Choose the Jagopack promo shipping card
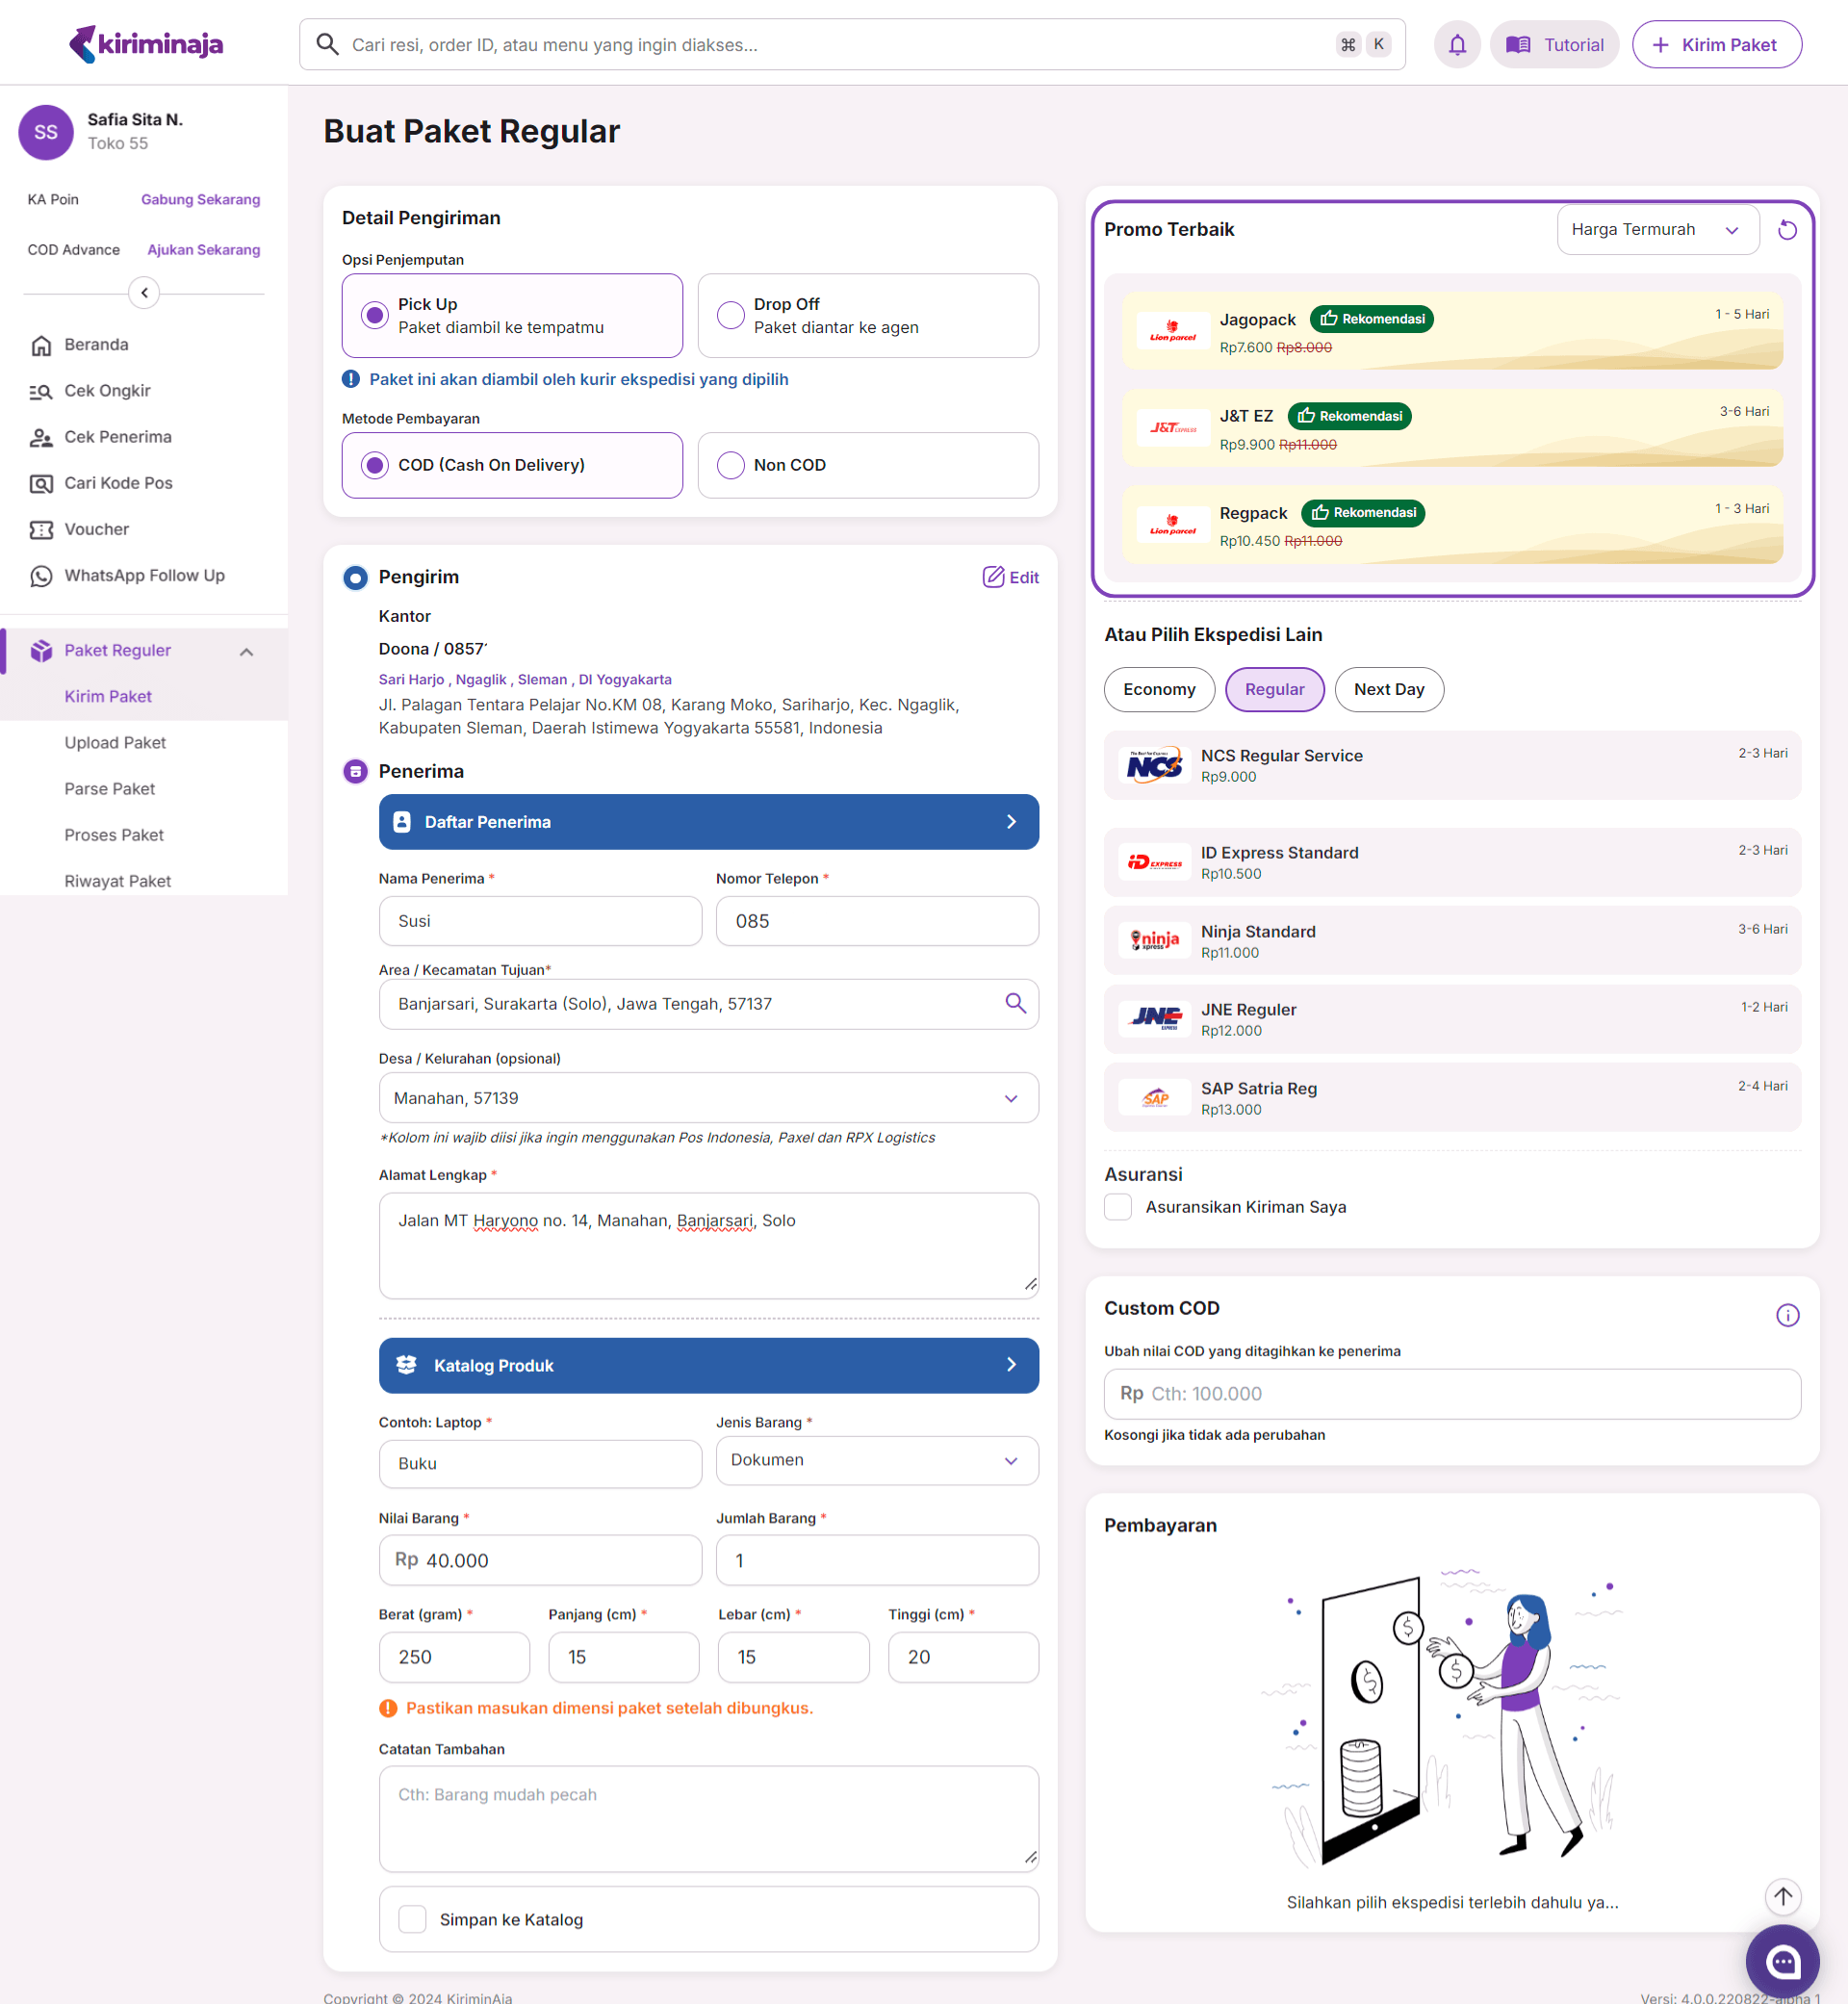Screen dimensions: 1848x2004 pyautogui.click(x=1451, y=331)
